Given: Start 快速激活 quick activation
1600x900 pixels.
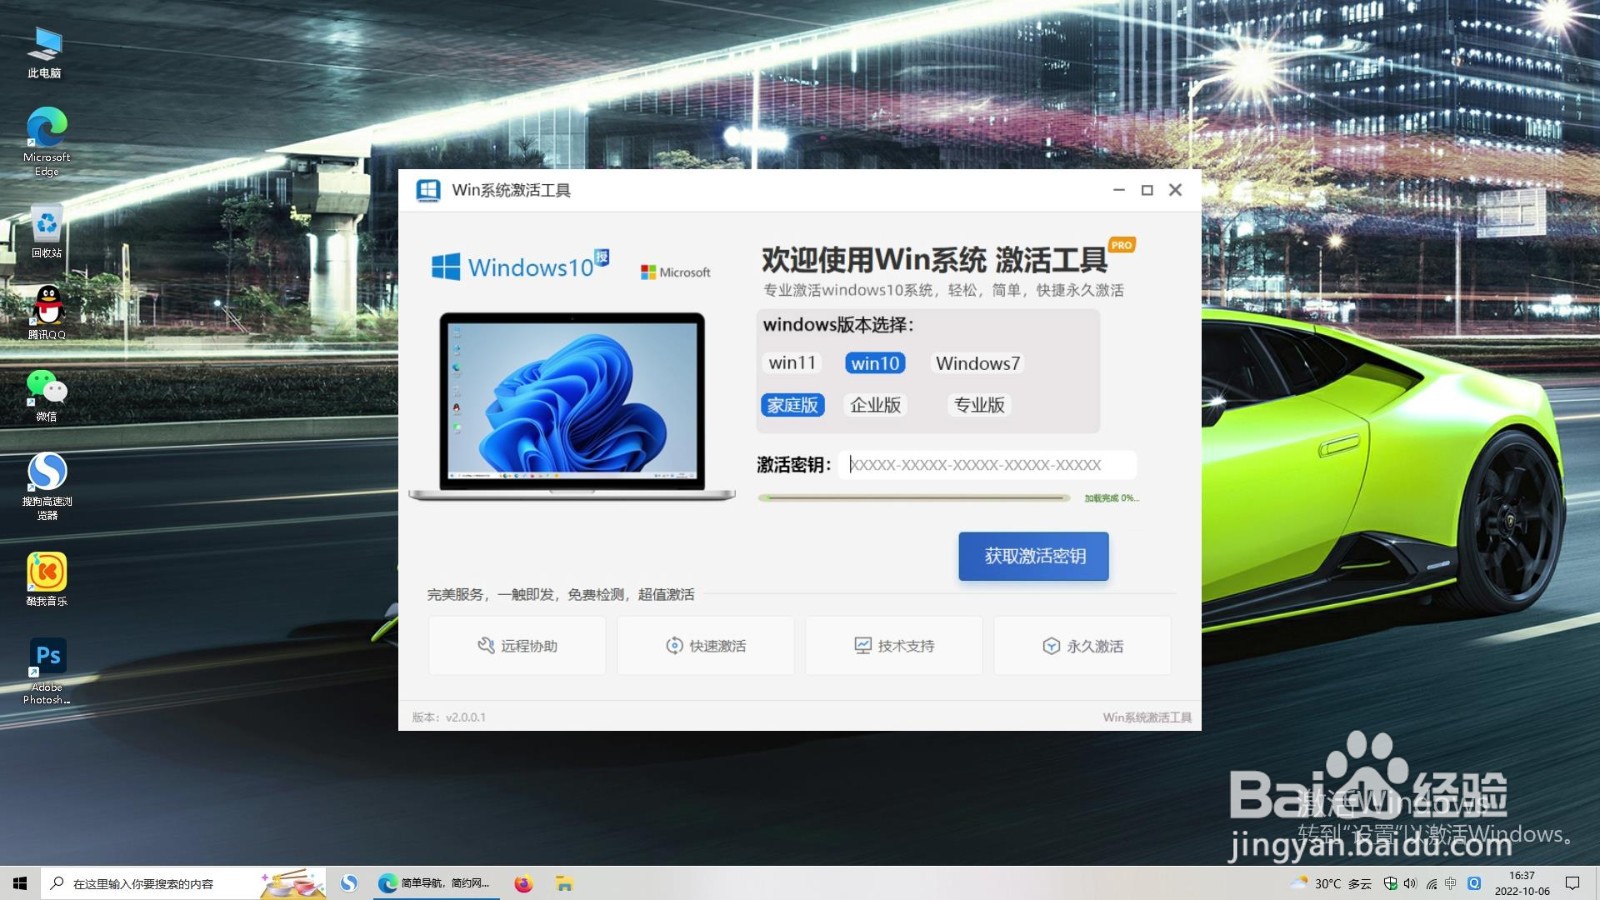Looking at the screenshot, I should 706,646.
